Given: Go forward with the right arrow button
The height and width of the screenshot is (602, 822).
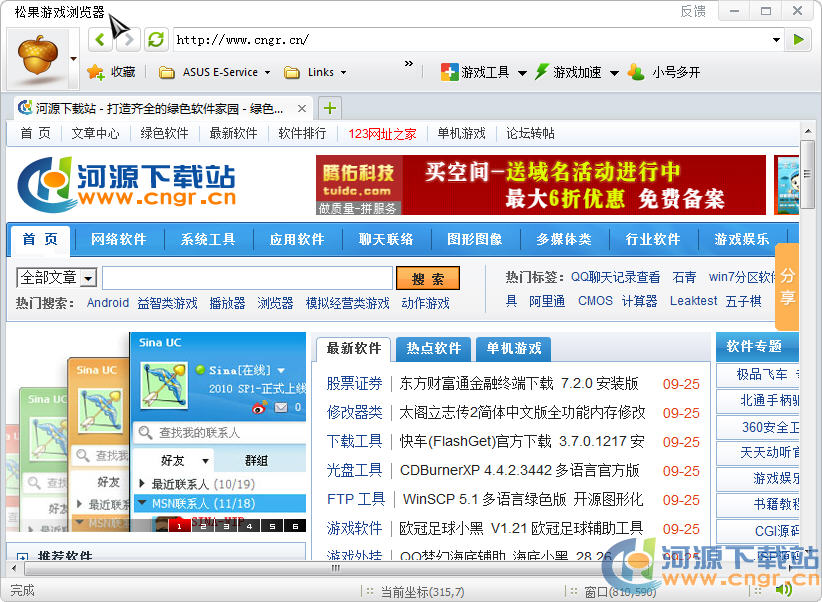Looking at the screenshot, I should pos(128,39).
